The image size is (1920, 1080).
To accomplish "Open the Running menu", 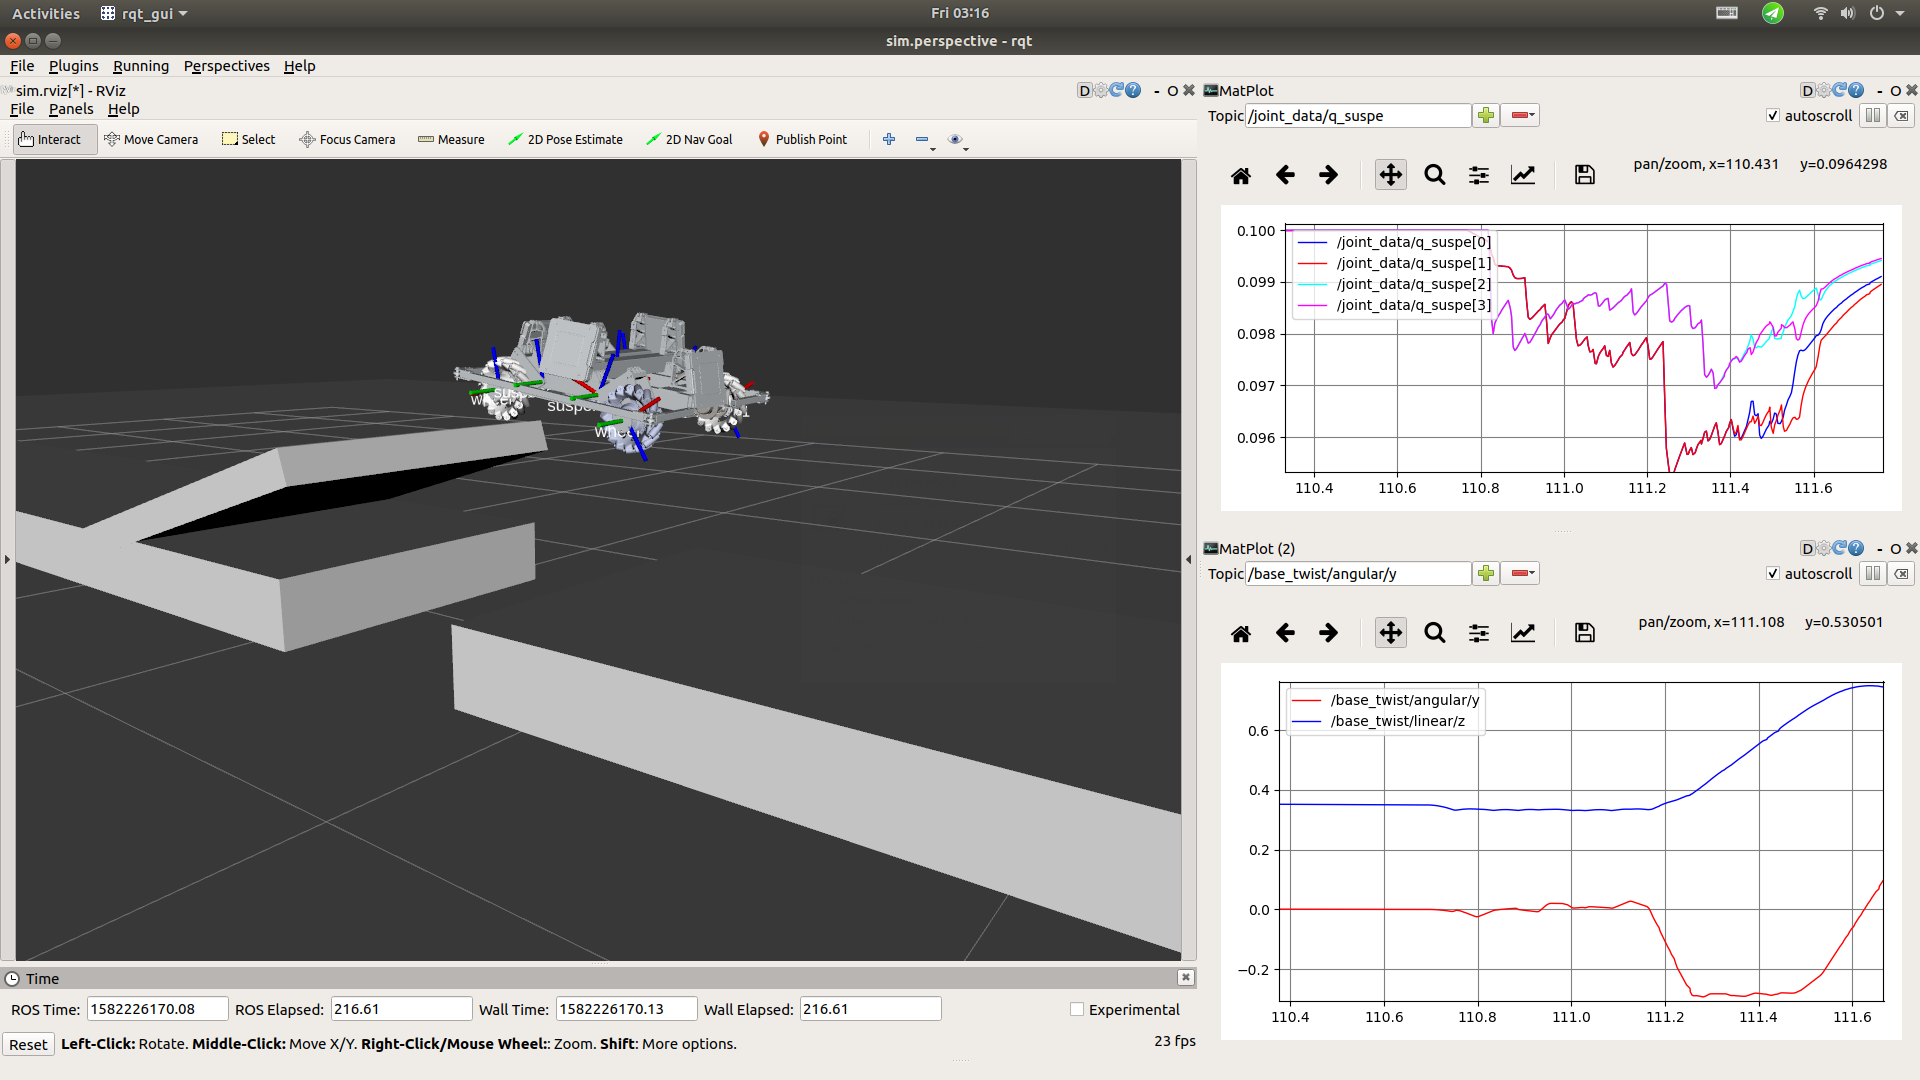I will click(x=141, y=66).
